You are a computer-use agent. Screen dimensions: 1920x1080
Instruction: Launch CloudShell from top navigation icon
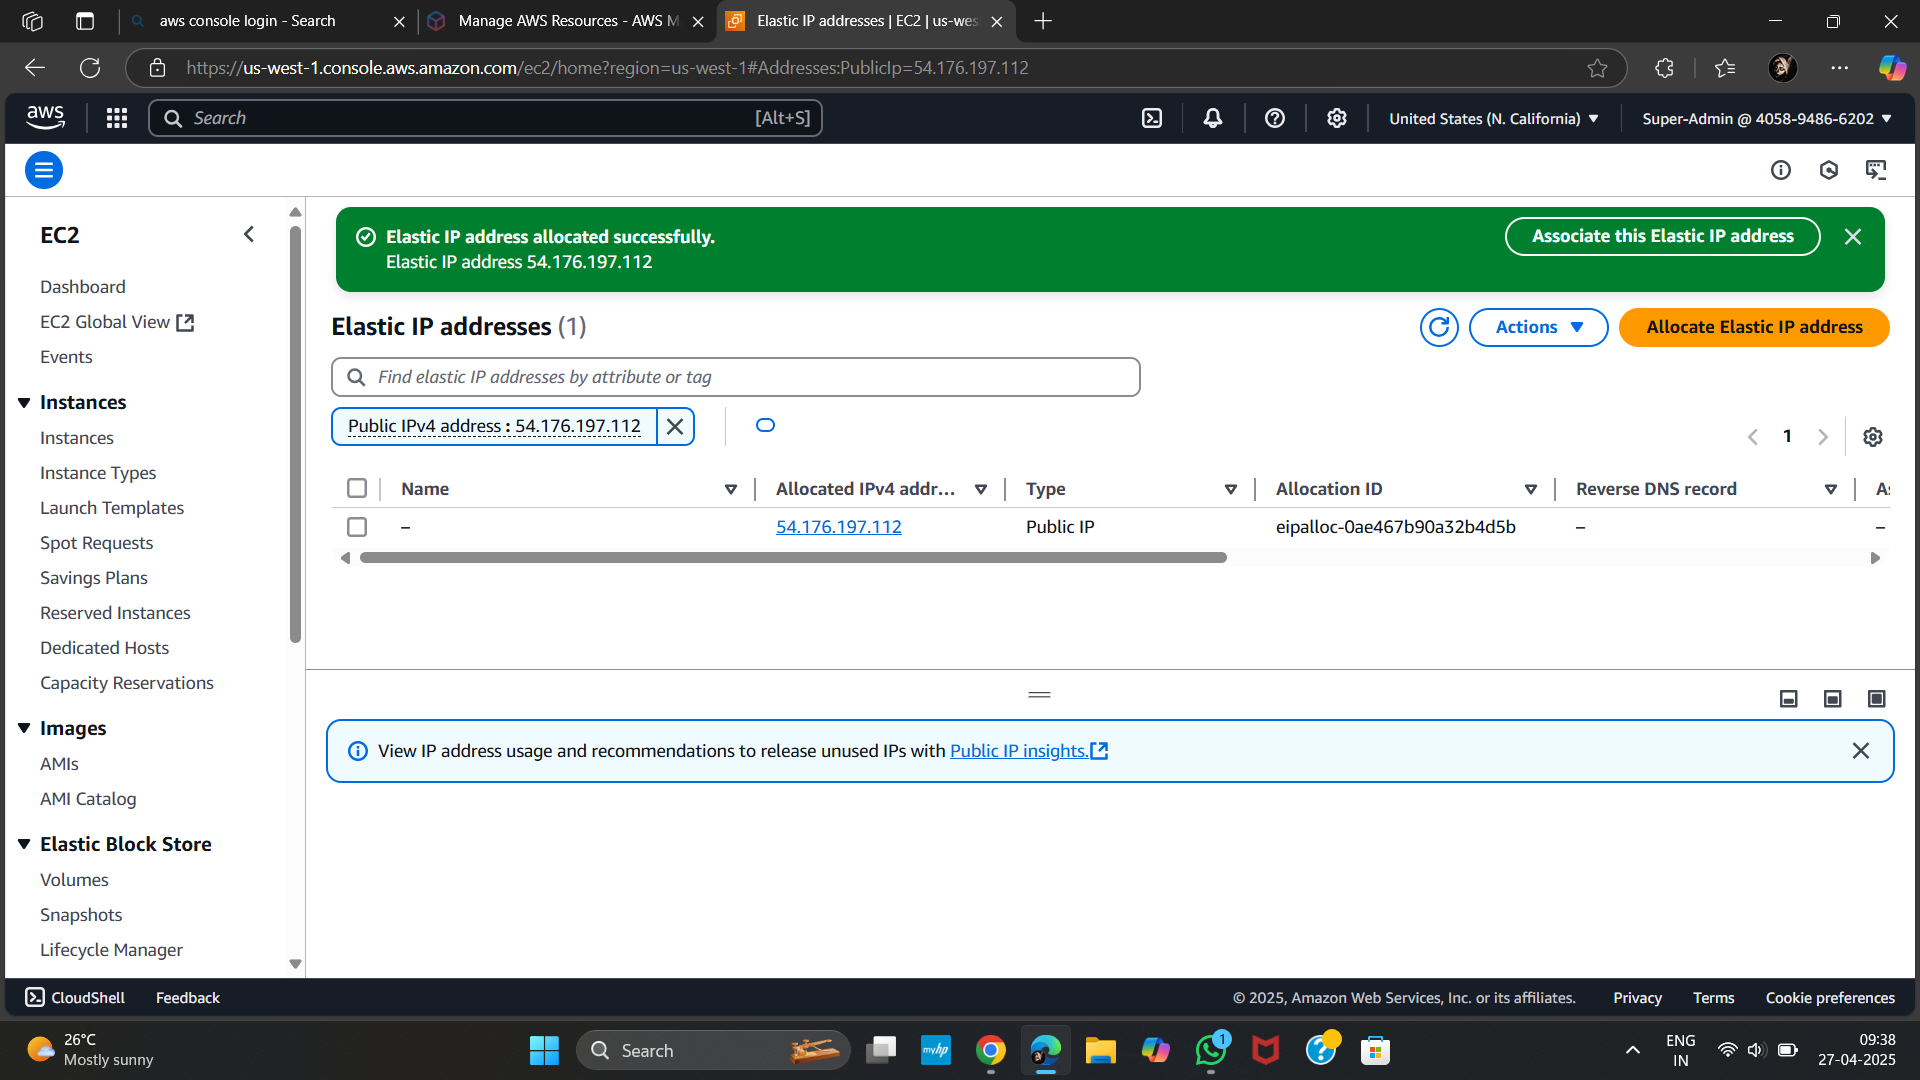1152,118
